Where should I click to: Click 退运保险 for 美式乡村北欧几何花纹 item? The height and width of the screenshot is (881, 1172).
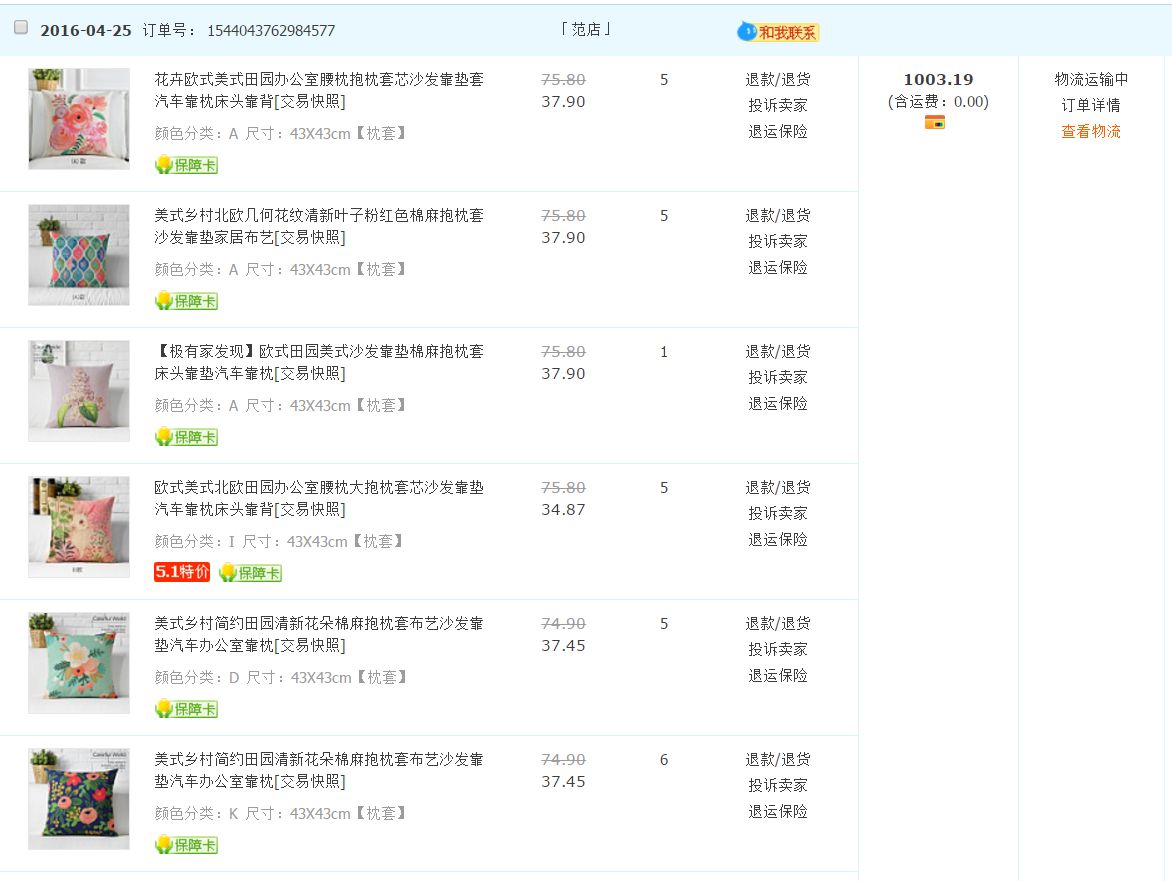pos(778,268)
